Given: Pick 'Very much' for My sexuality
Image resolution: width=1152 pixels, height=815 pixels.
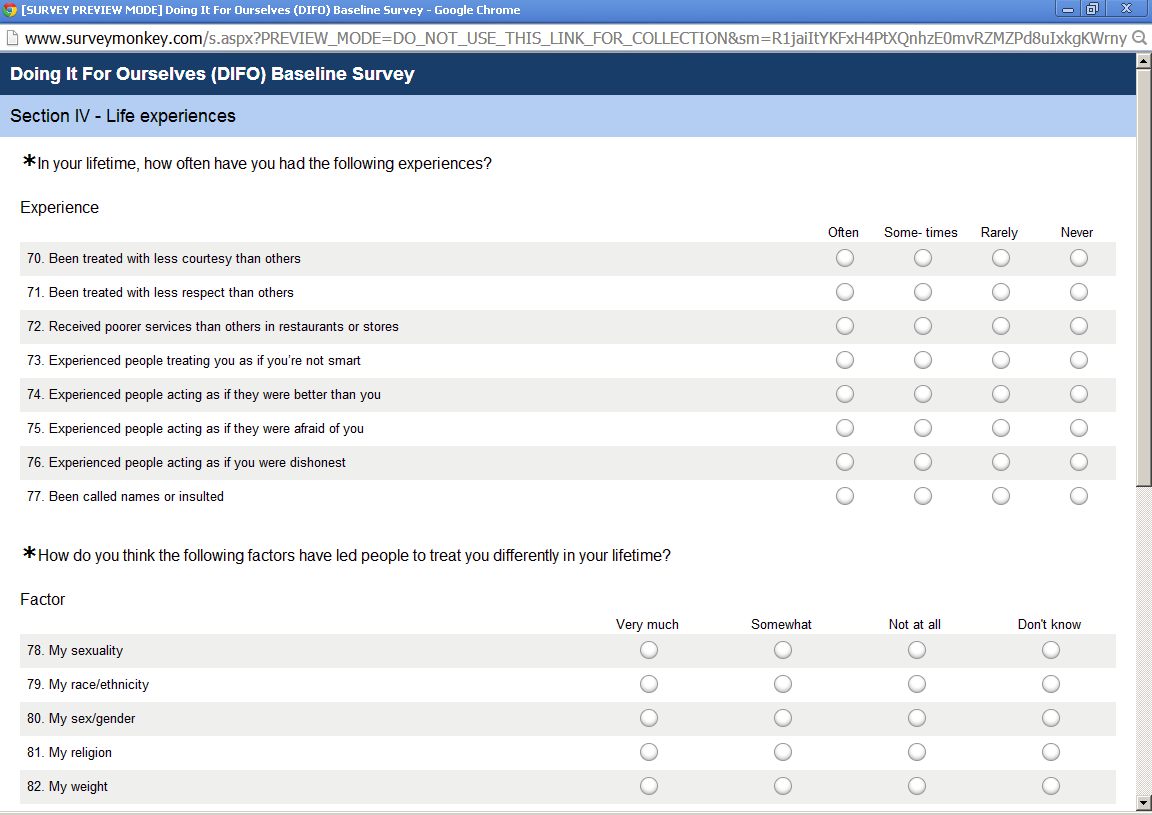Looking at the screenshot, I should [x=649, y=650].
